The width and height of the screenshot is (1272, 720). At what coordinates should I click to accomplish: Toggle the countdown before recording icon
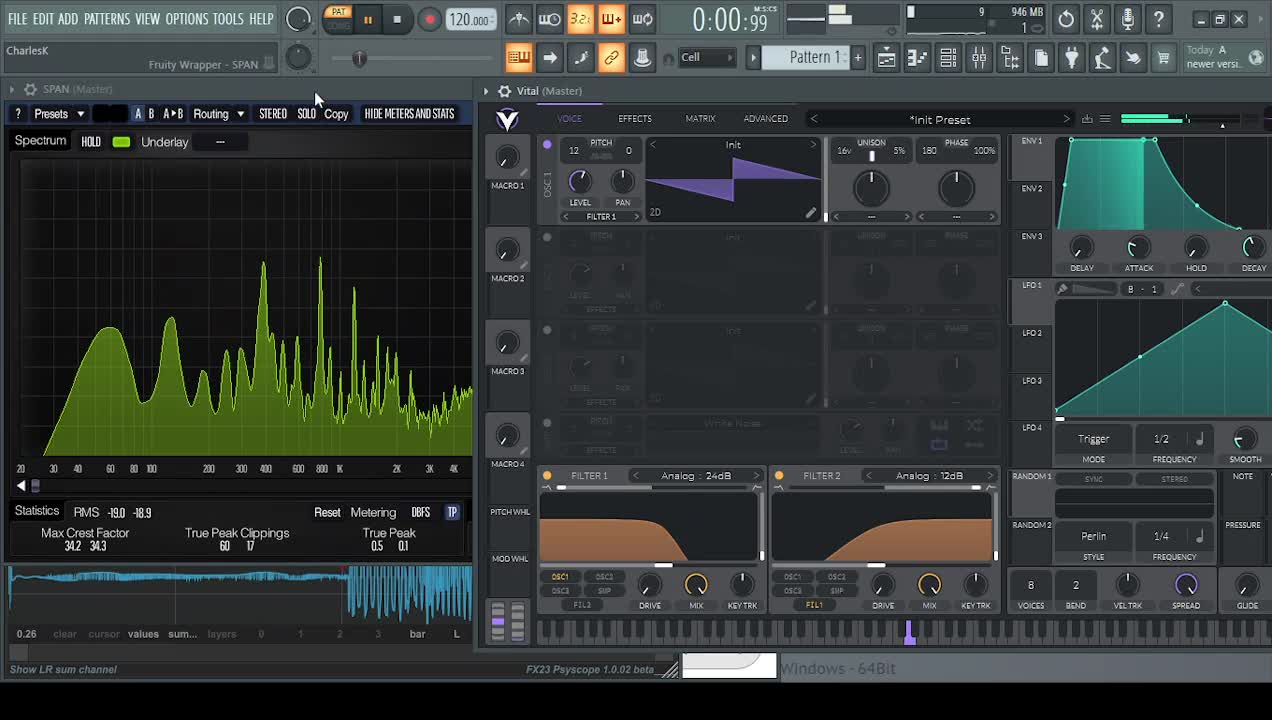point(580,19)
